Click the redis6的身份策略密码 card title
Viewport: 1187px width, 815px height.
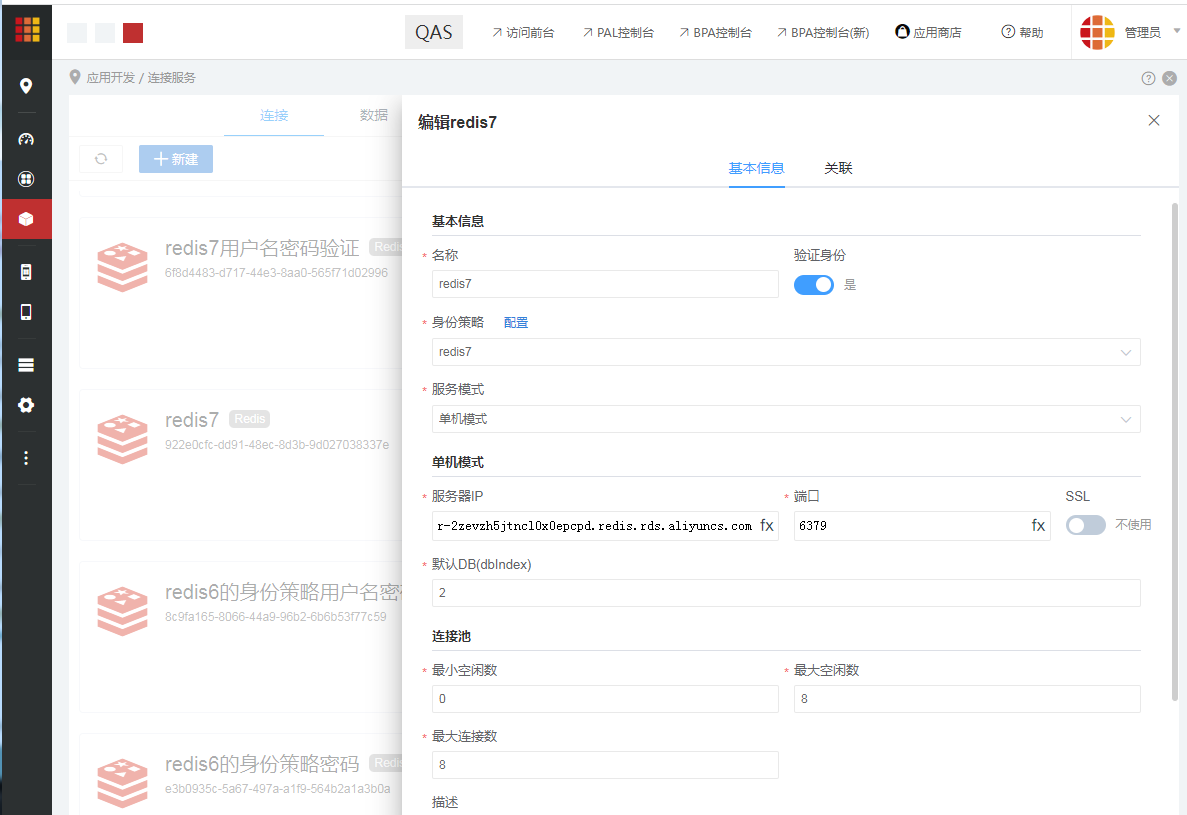[262, 764]
